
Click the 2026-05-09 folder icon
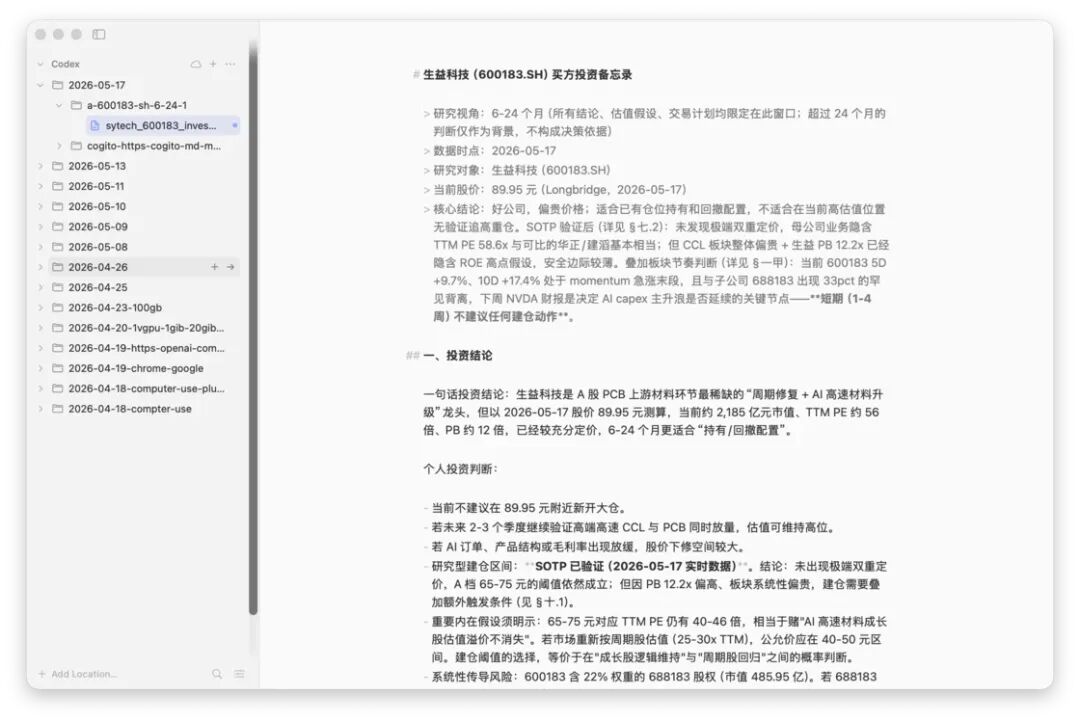[x=58, y=227]
